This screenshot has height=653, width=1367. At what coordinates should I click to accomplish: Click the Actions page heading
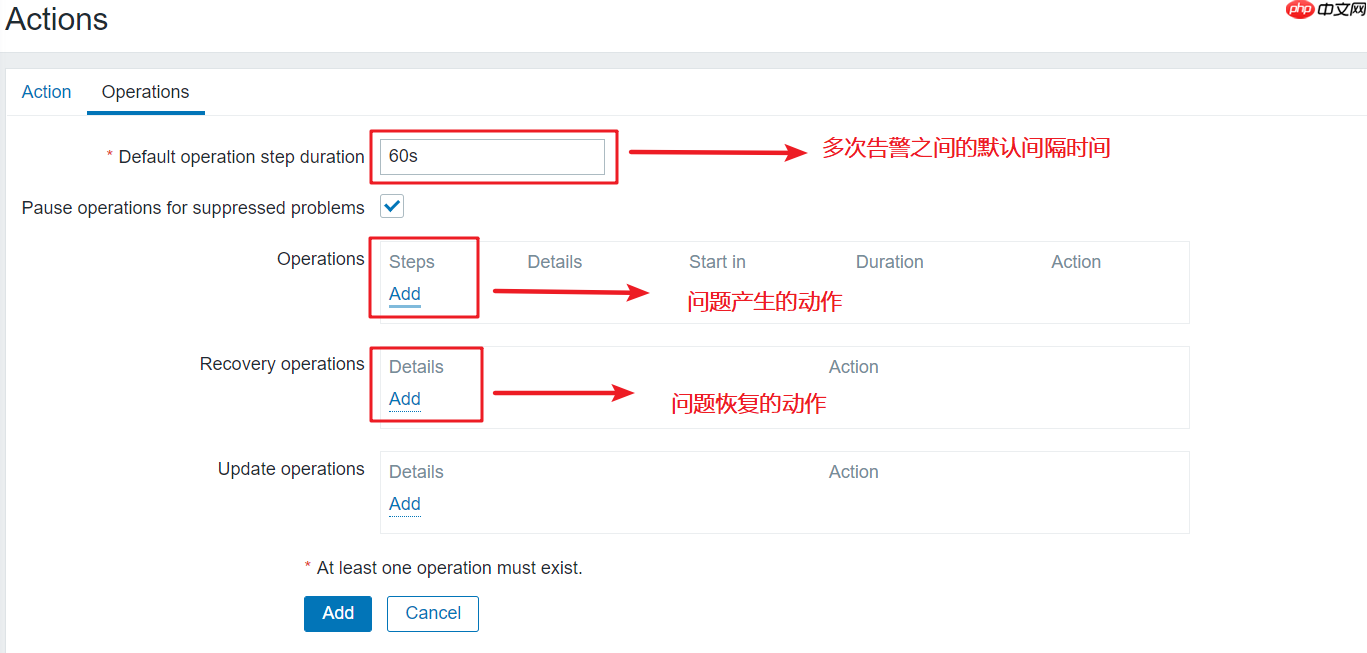click(x=57, y=19)
